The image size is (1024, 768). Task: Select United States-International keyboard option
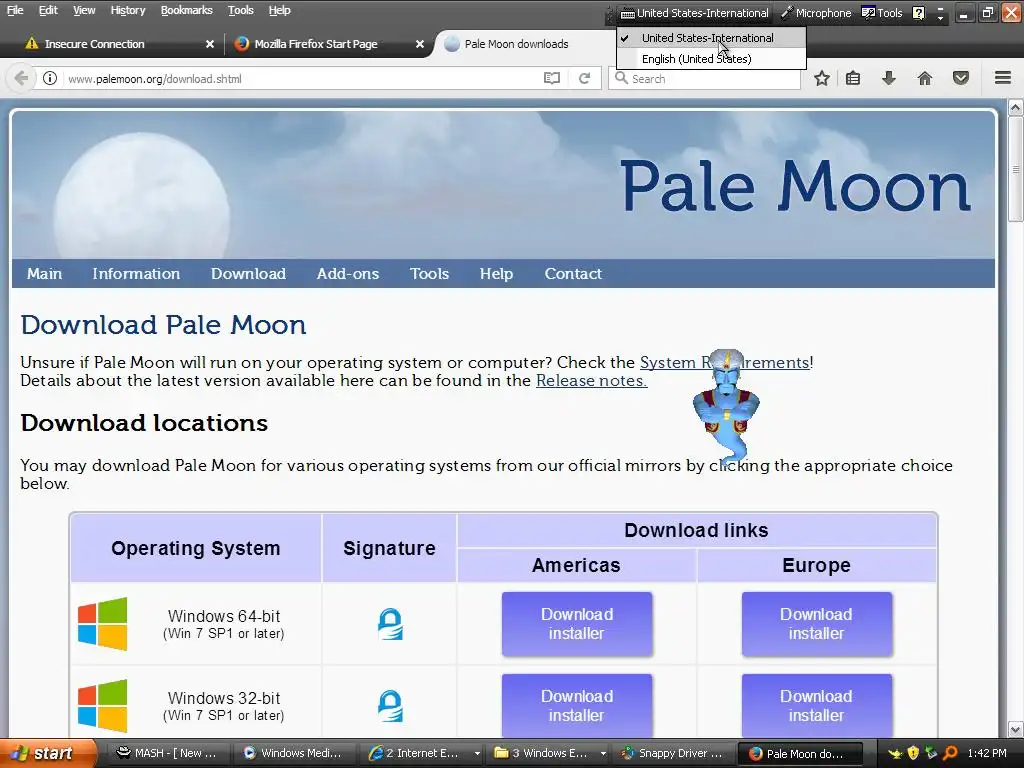point(711,38)
